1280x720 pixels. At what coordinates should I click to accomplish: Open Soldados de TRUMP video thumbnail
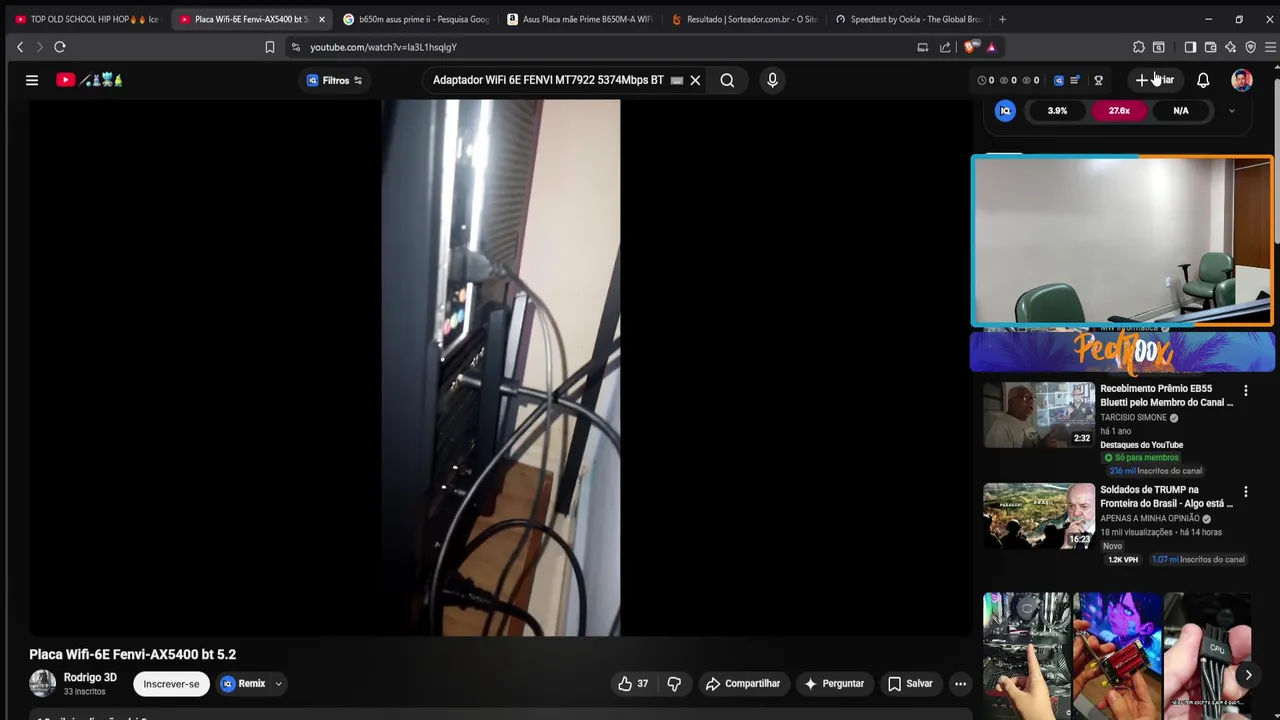coord(1039,516)
